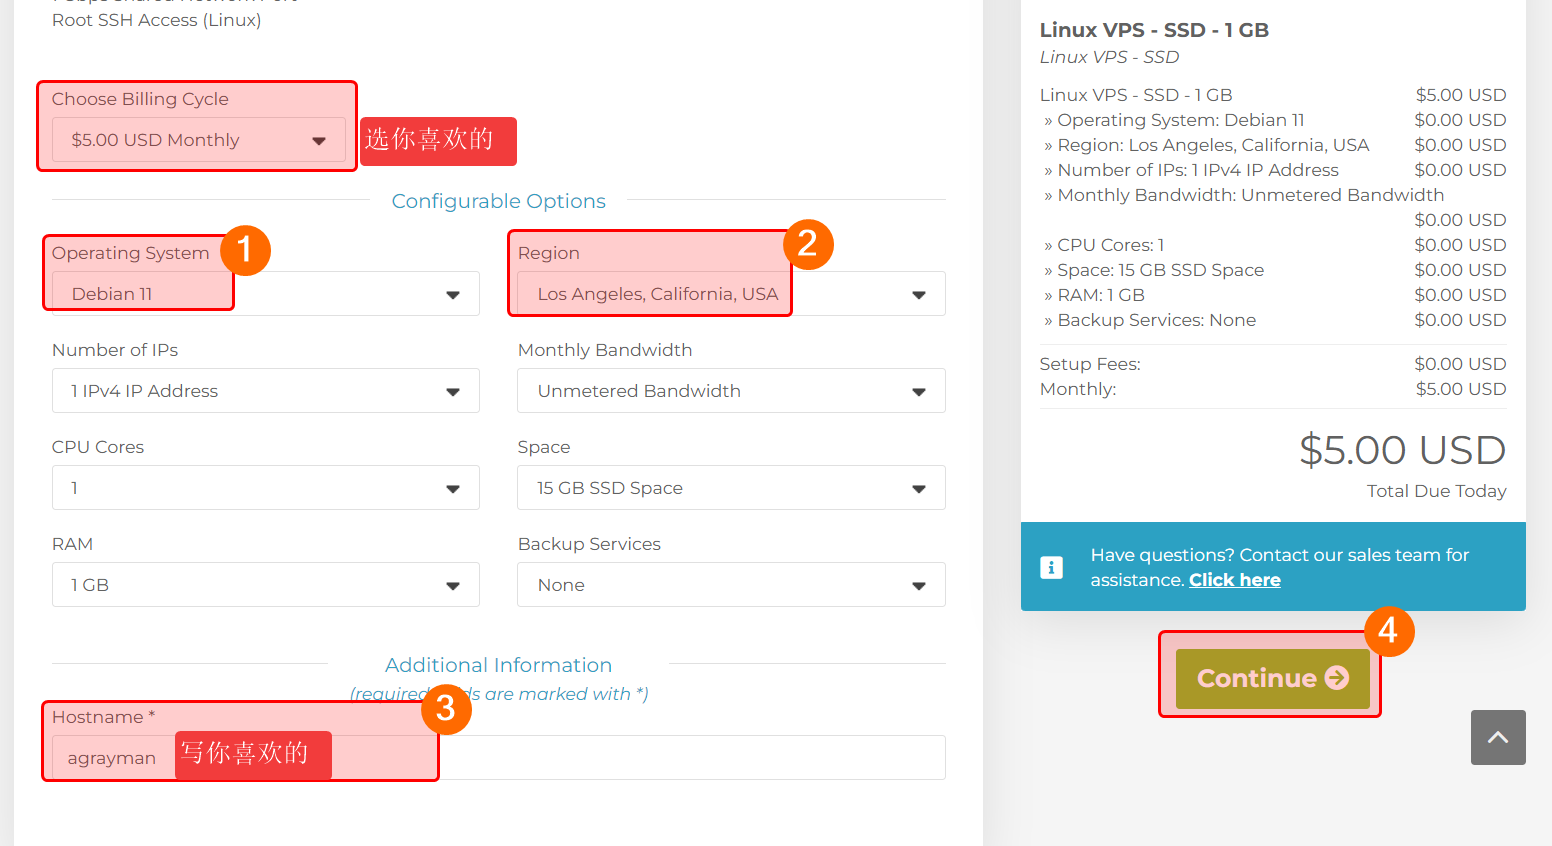This screenshot has width=1552, height=846.
Task: Expand the Operating System dropdown
Action: point(265,294)
